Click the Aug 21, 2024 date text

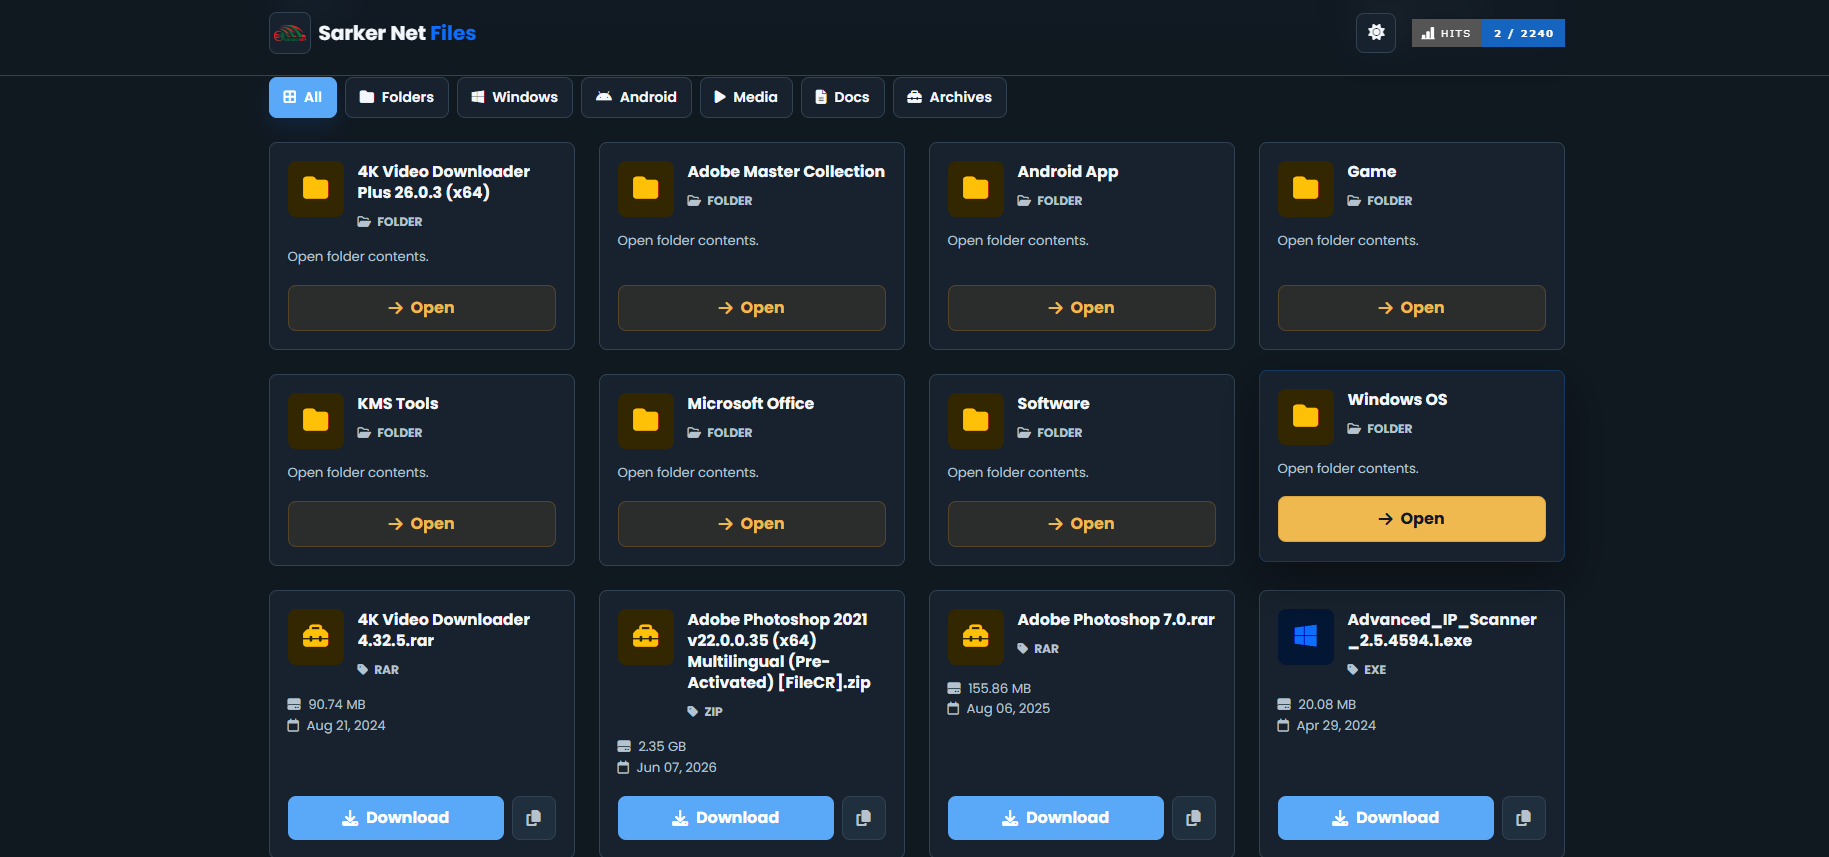click(346, 726)
